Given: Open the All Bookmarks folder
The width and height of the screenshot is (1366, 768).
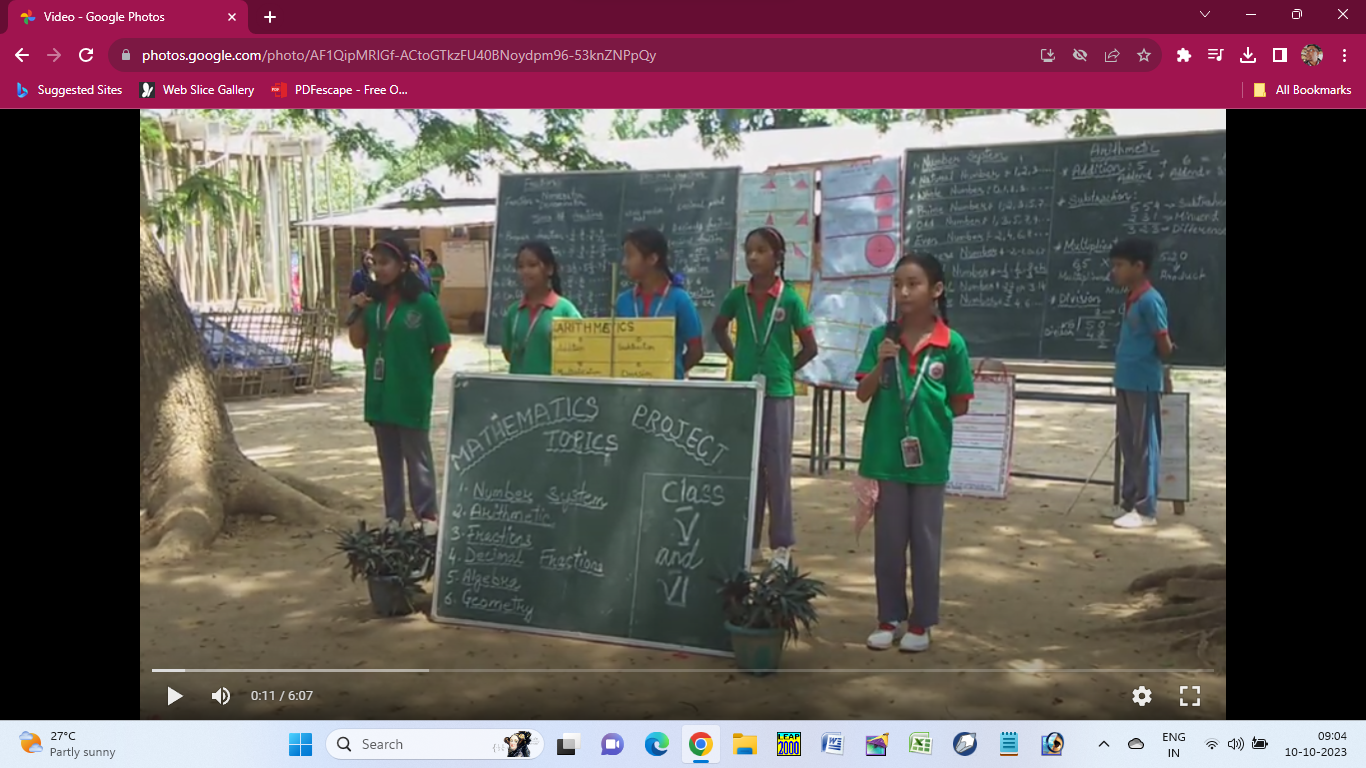Looking at the screenshot, I should tap(1302, 90).
